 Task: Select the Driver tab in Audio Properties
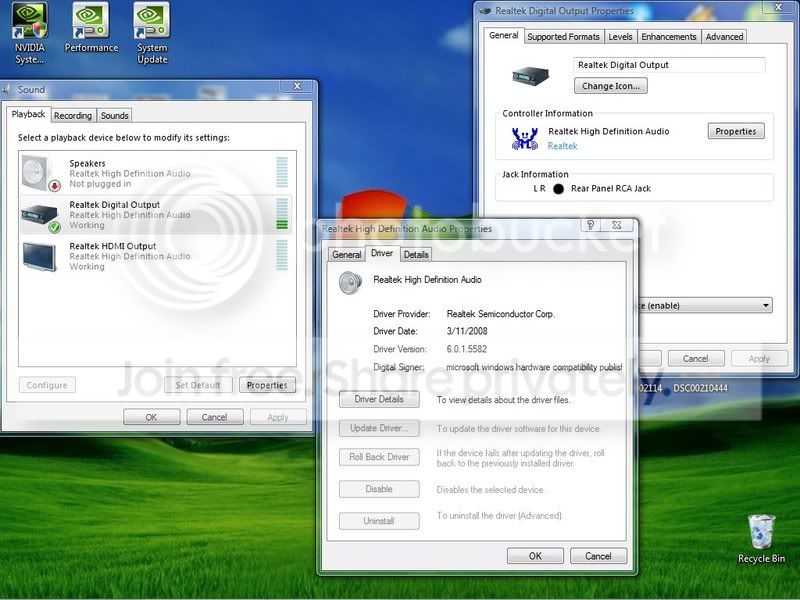tap(382, 253)
